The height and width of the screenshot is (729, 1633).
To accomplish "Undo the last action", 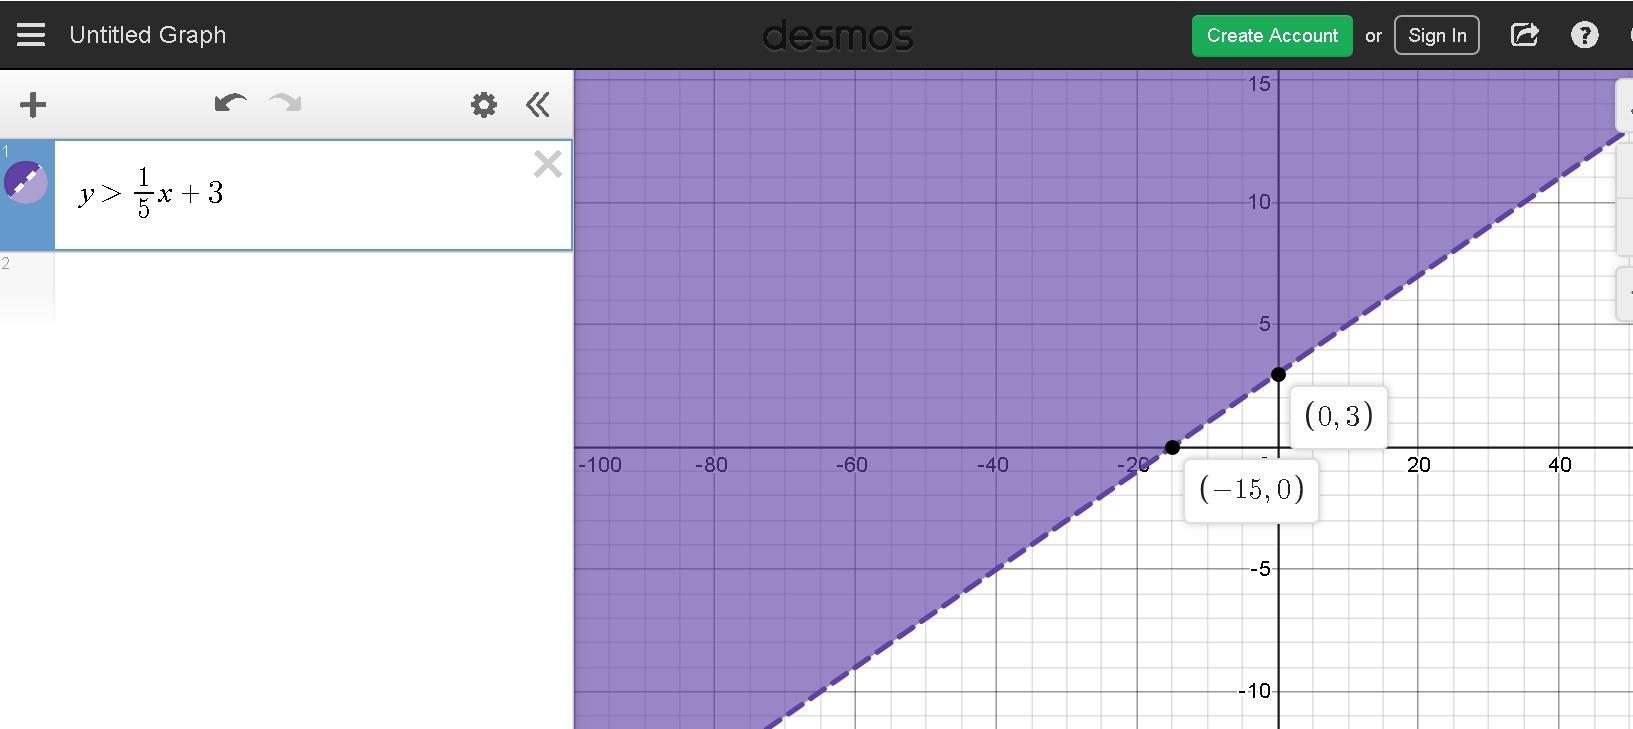I will pos(230,103).
